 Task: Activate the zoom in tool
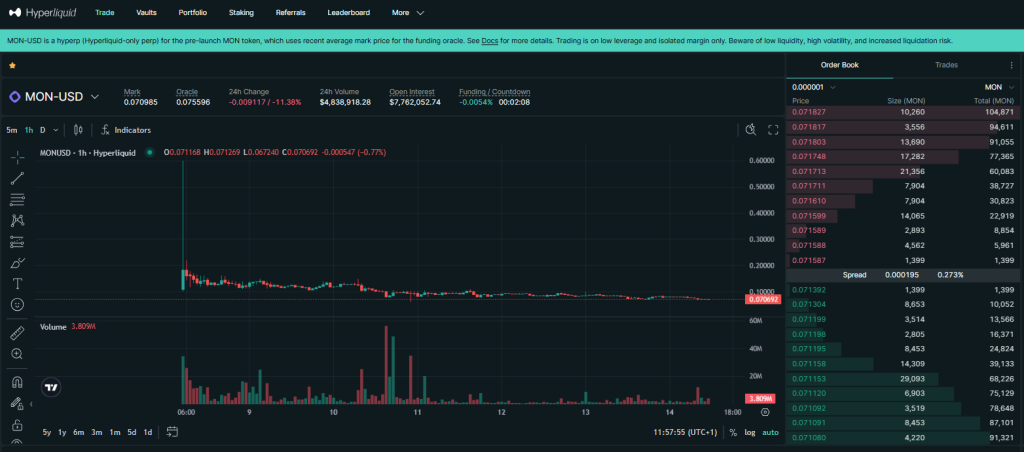(17, 354)
